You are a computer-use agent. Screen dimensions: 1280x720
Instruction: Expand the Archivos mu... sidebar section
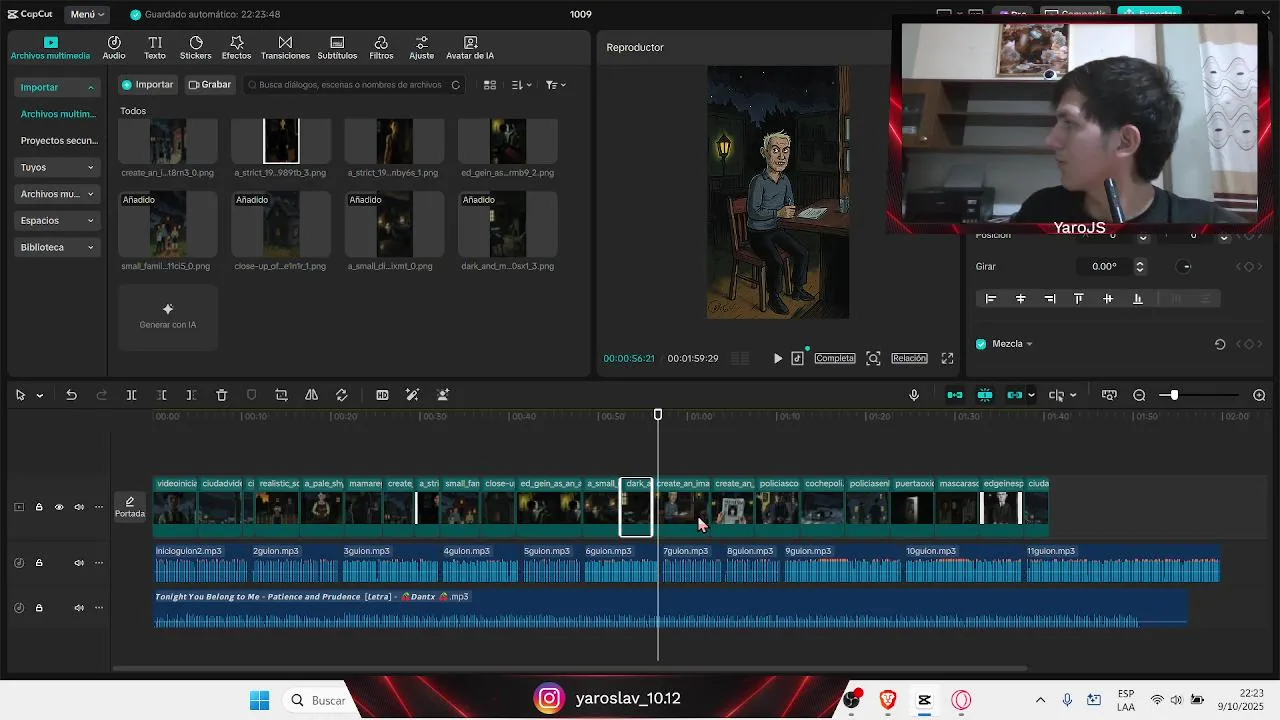tap(57, 194)
